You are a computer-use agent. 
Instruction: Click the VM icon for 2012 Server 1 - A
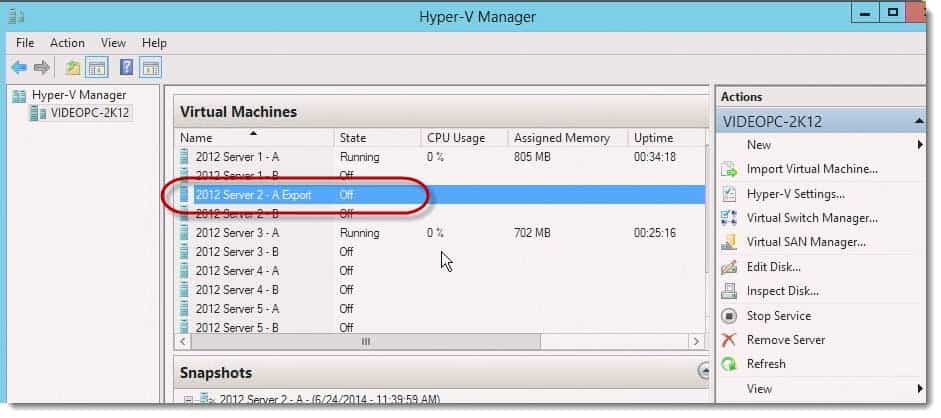click(x=184, y=157)
